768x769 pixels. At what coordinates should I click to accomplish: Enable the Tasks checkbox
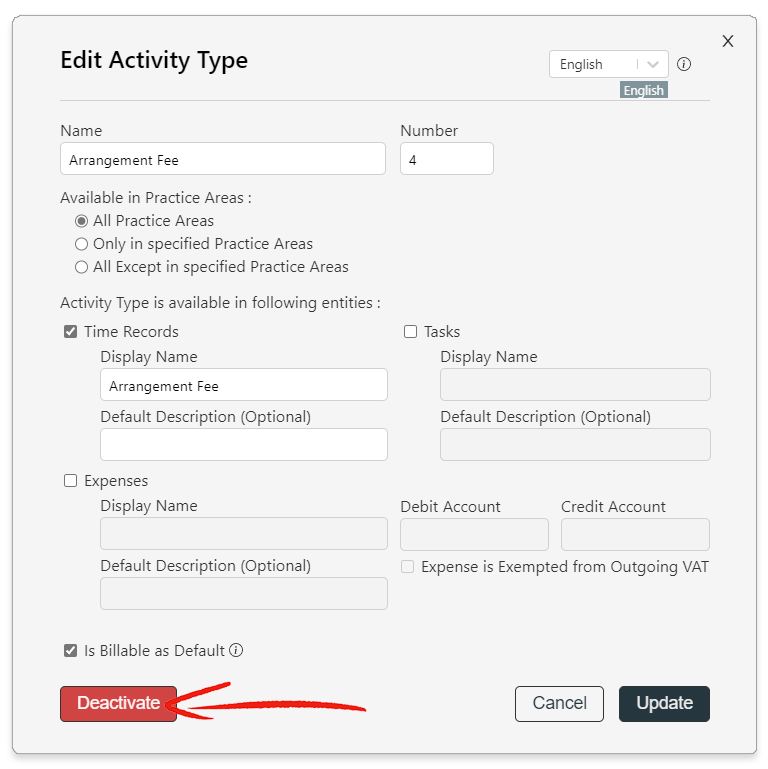click(x=410, y=332)
